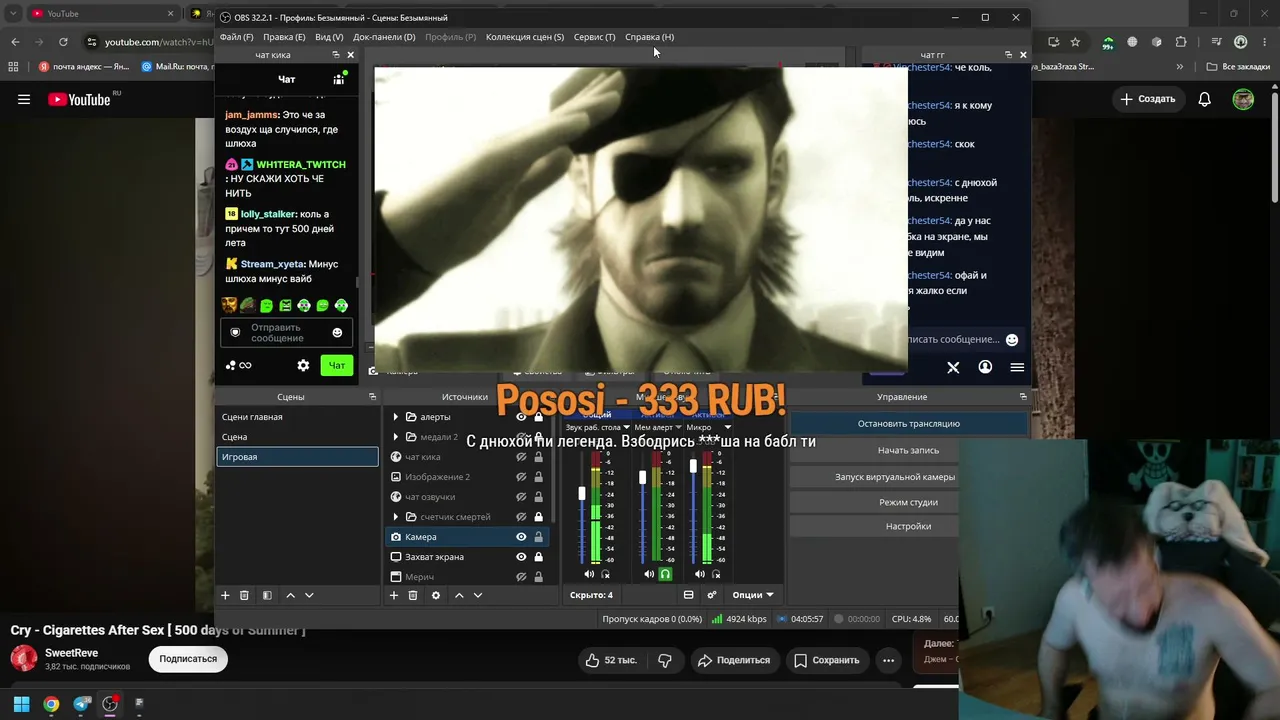Open Режим студии
This screenshot has height=720, width=1280.
tap(908, 502)
